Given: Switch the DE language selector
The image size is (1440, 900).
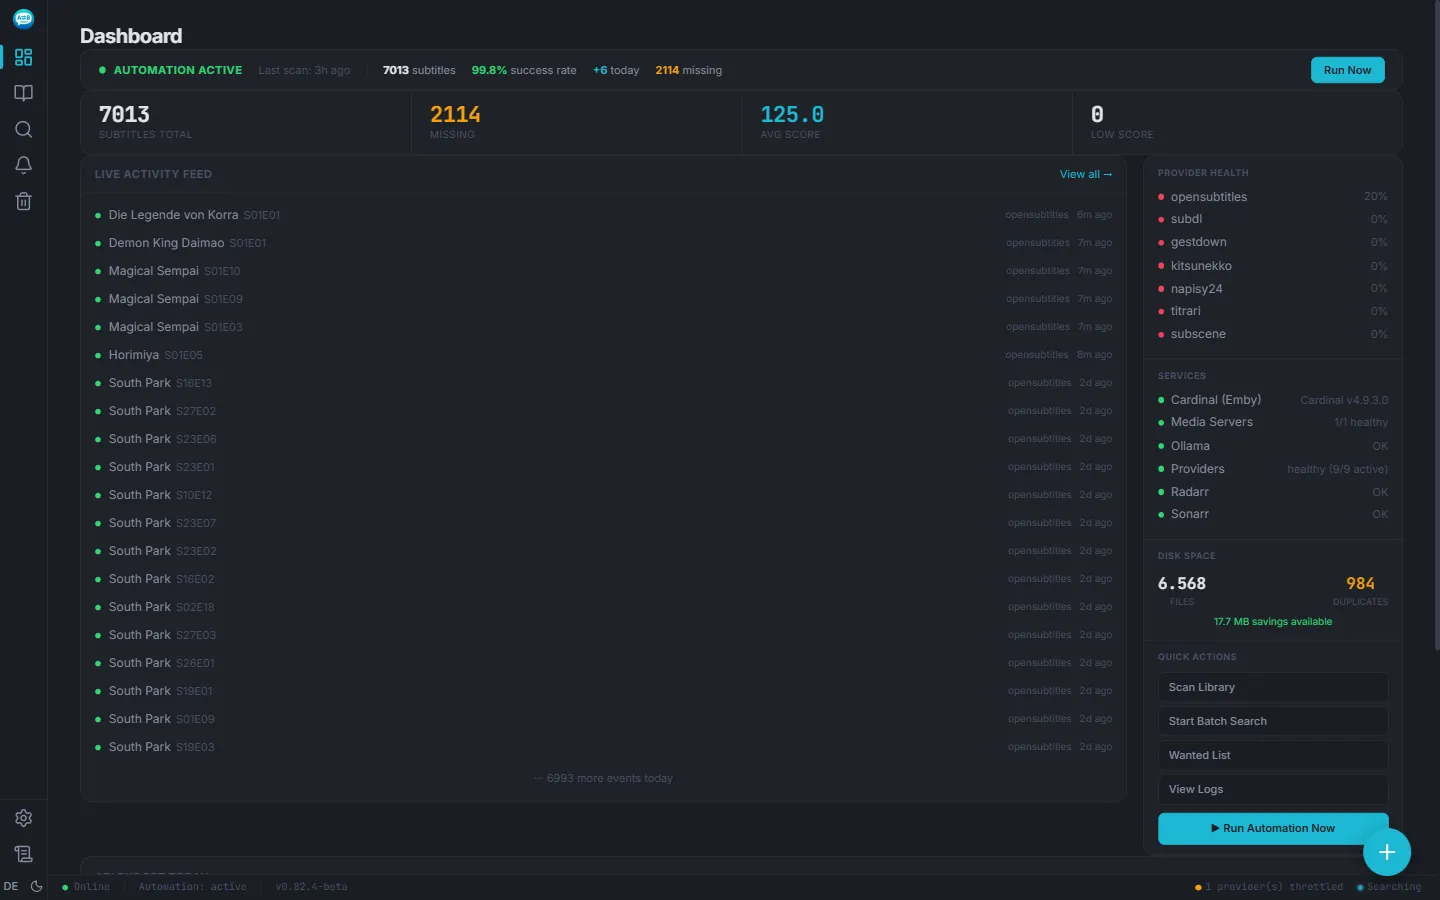Looking at the screenshot, I should 11,886.
